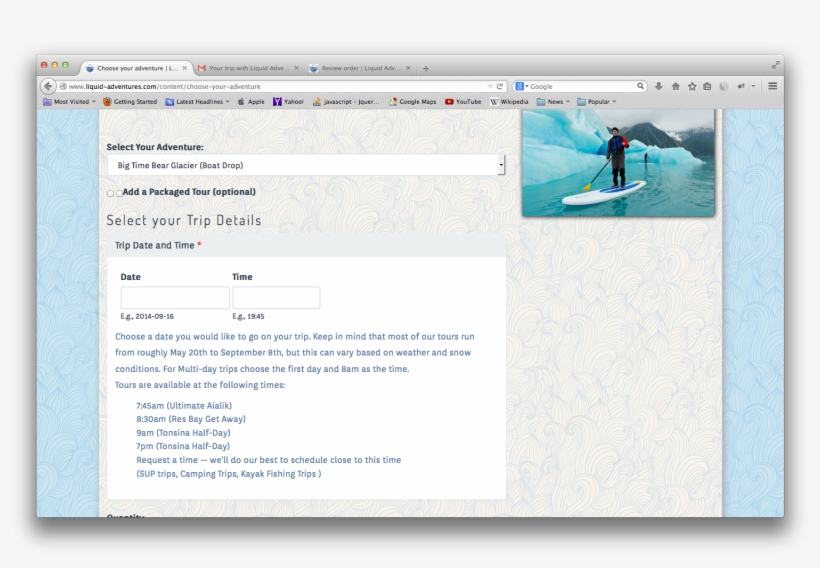This screenshot has height=568, width=820.
Task: Expand the Popular bookmarks folder
Action: click(x=597, y=101)
